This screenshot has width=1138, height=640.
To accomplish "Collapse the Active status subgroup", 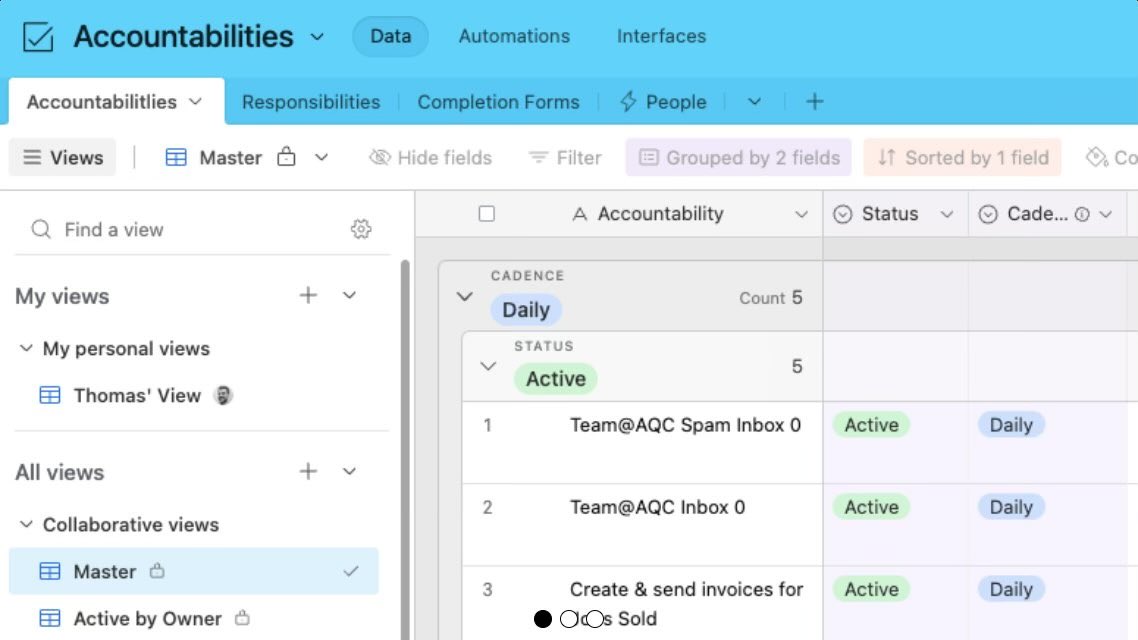I will (488, 366).
